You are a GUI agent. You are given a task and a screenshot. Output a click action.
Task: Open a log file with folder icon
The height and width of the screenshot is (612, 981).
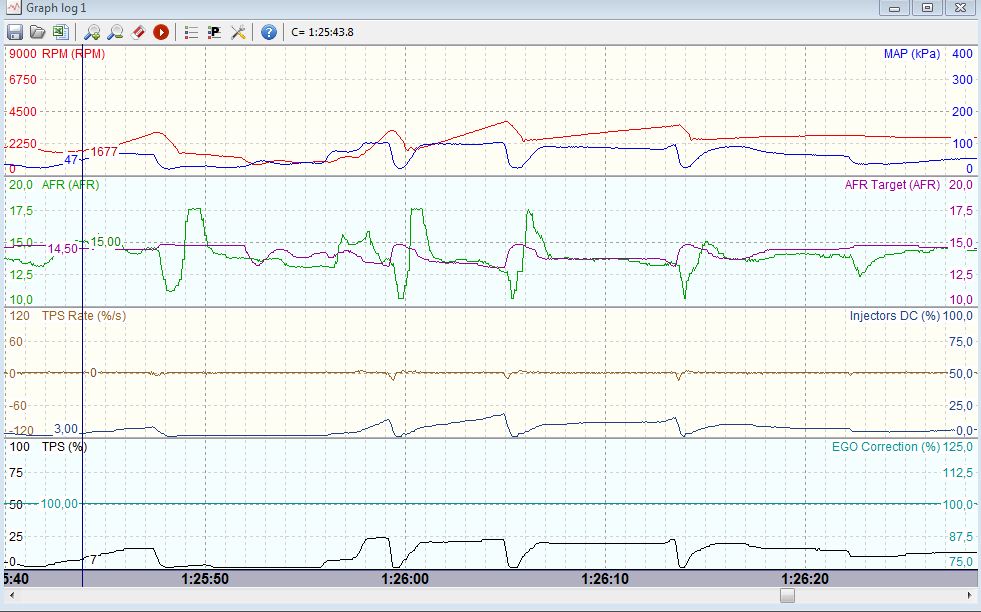click(x=37, y=32)
